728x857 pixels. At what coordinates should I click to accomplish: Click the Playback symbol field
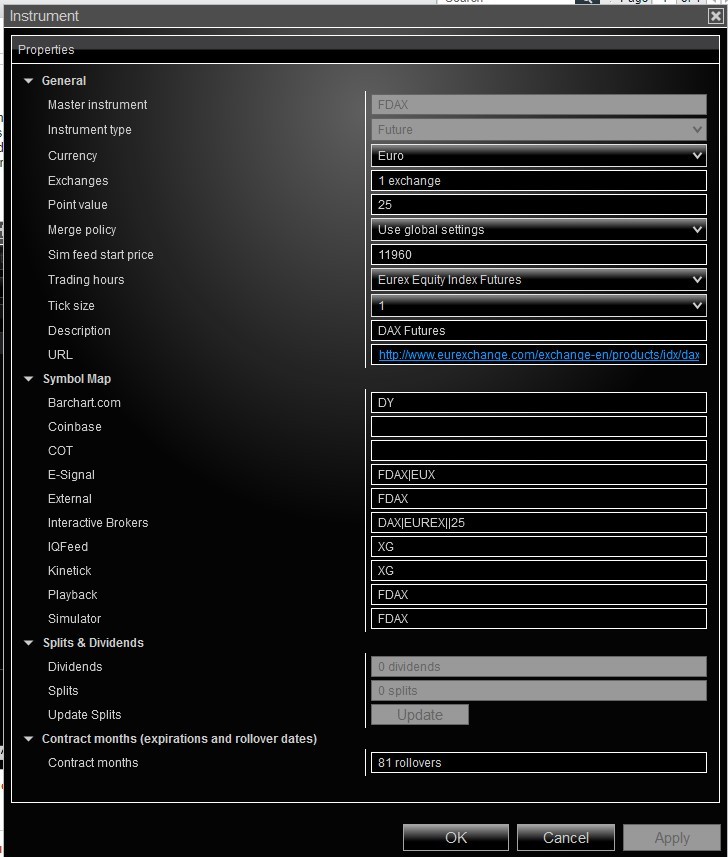(x=538, y=595)
